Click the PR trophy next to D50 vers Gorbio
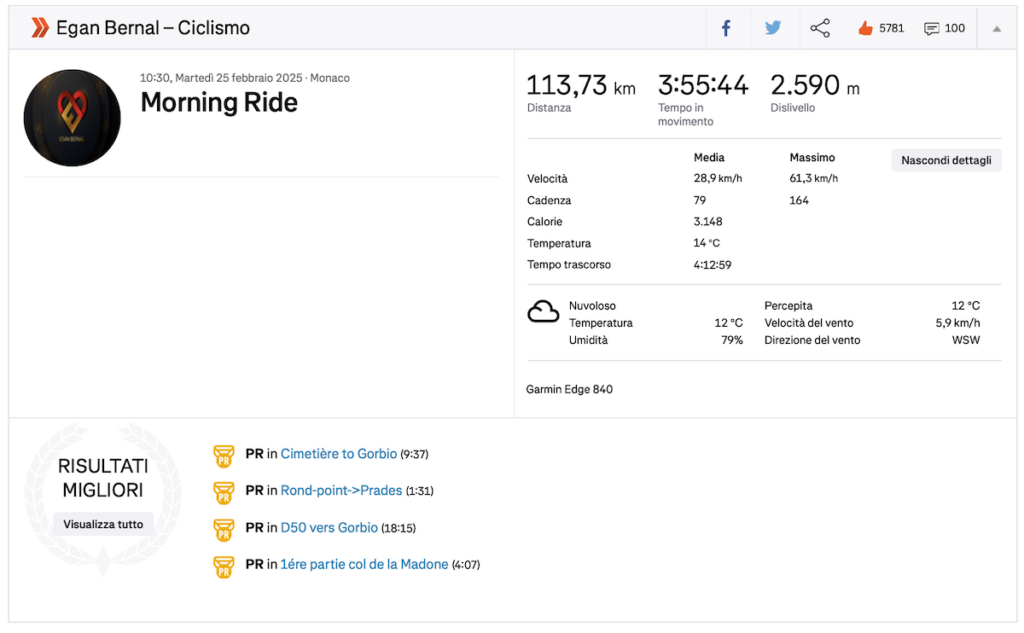Viewport: 1024px width, 633px height. click(x=223, y=529)
